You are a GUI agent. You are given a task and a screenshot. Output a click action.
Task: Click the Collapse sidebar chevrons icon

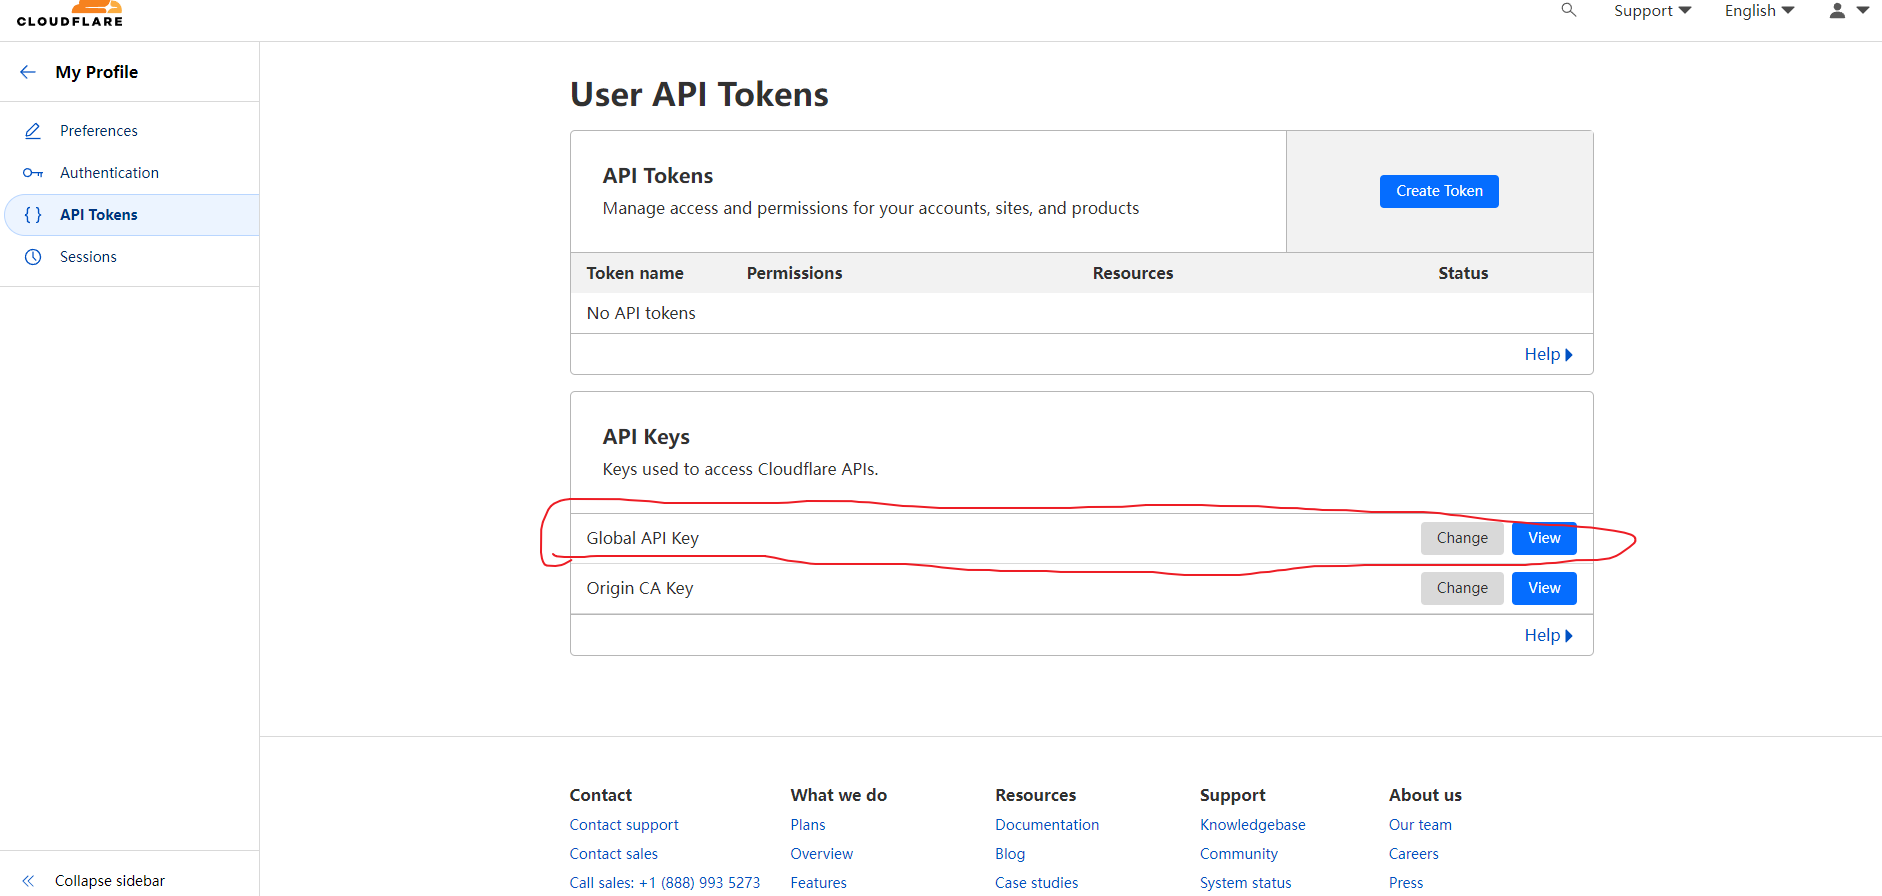(28, 881)
